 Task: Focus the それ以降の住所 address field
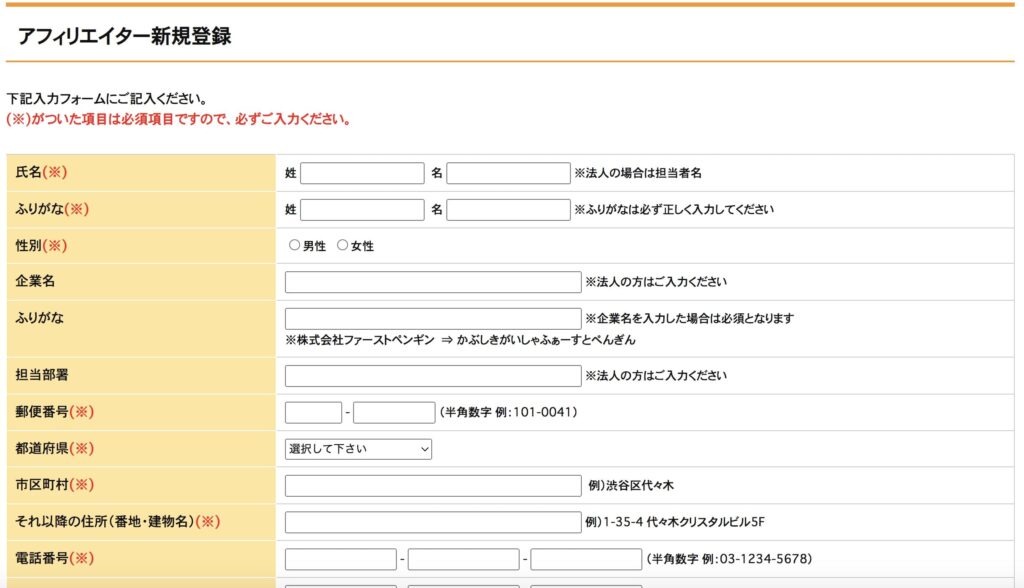(432, 522)
